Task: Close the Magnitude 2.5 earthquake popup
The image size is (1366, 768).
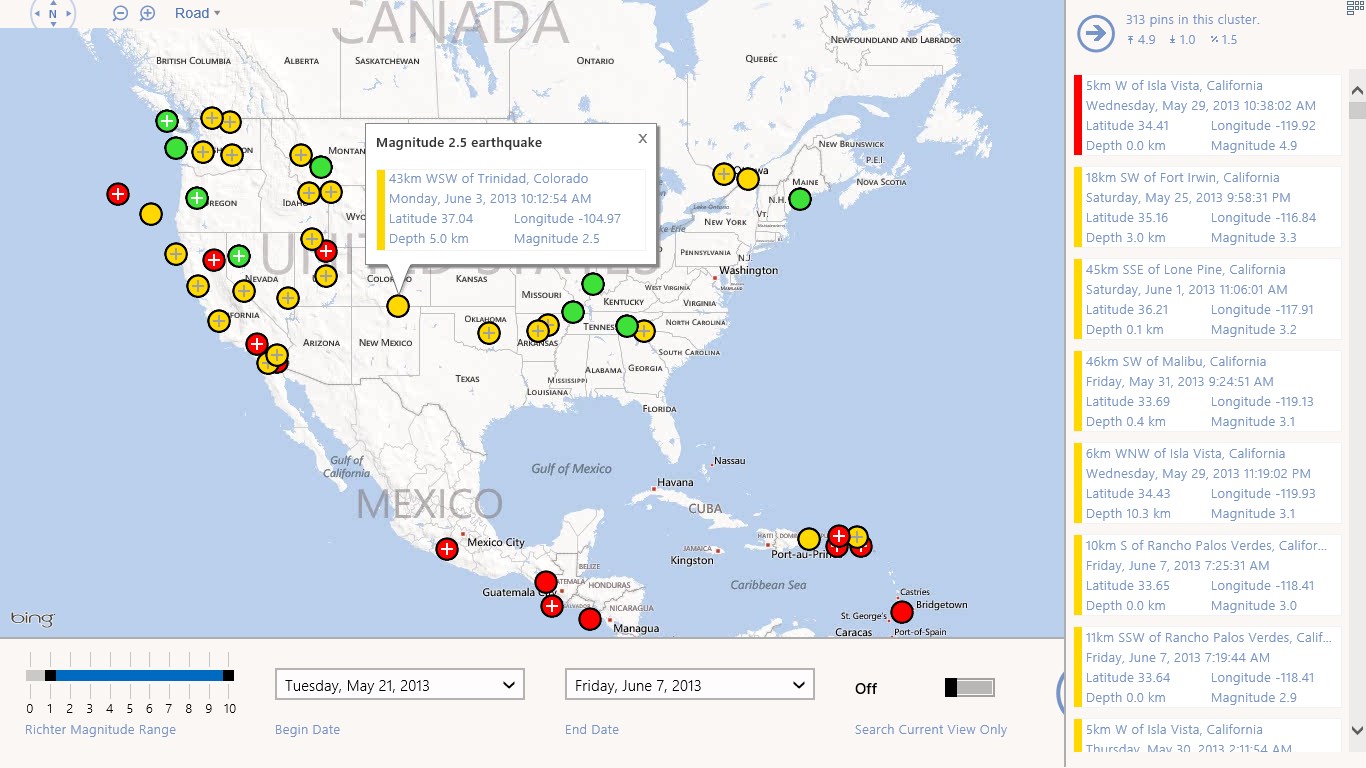Action: pos(641,138)
